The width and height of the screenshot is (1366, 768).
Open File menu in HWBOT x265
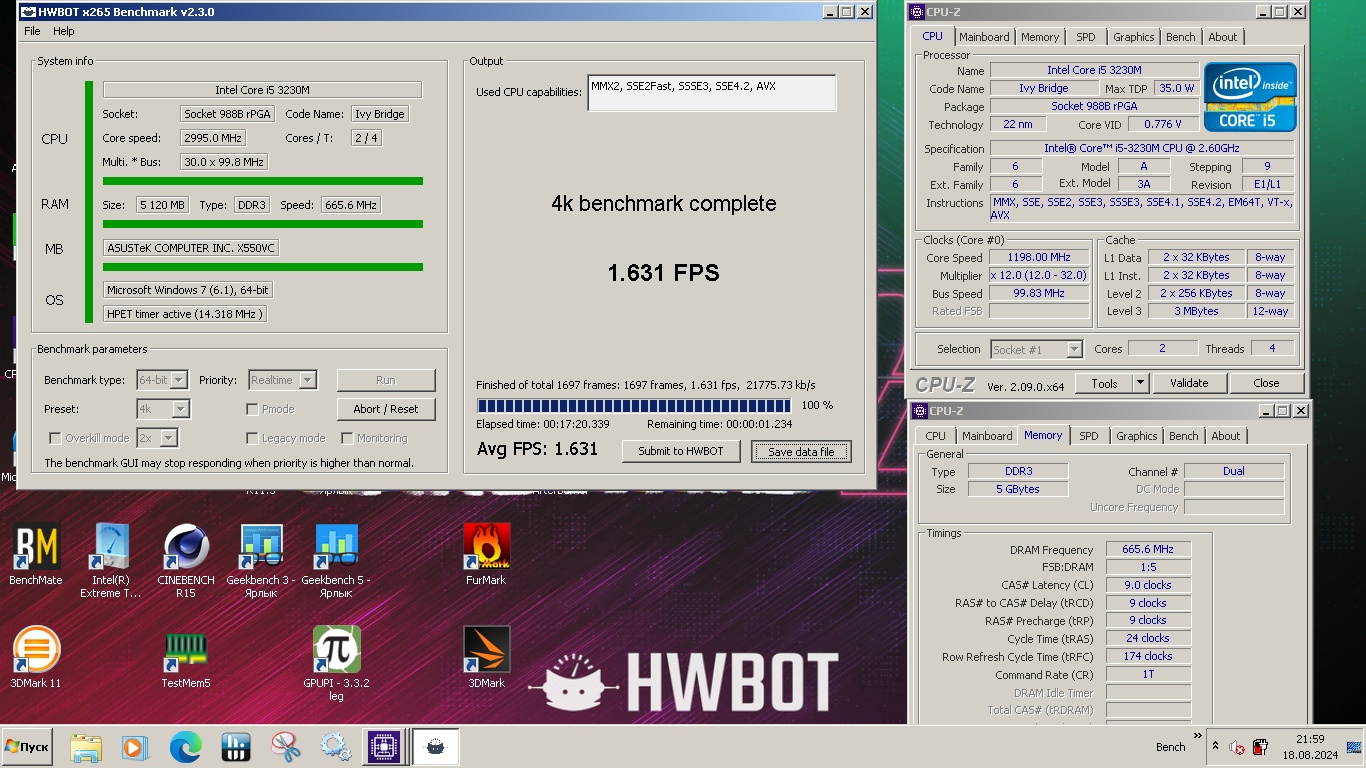click(x=33, y=31)
